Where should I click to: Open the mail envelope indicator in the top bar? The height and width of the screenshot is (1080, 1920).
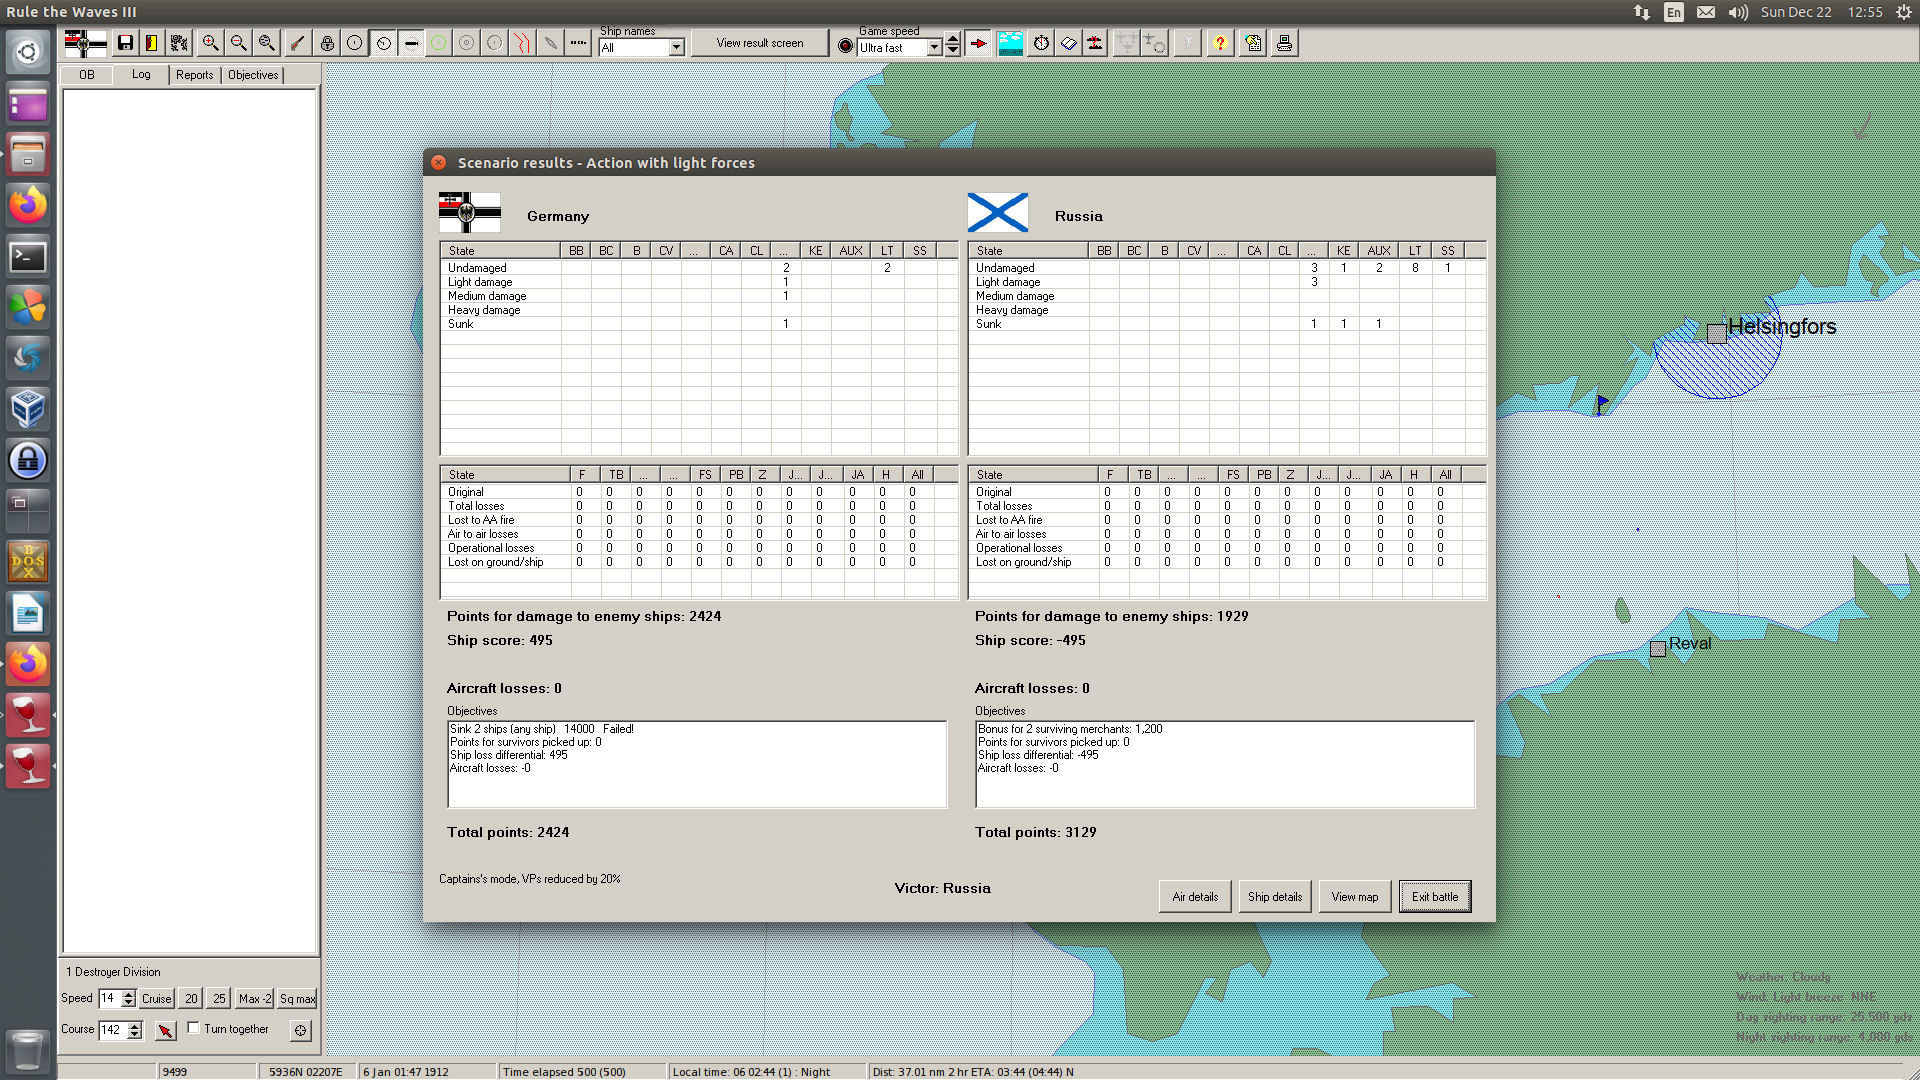(1706, 12)
